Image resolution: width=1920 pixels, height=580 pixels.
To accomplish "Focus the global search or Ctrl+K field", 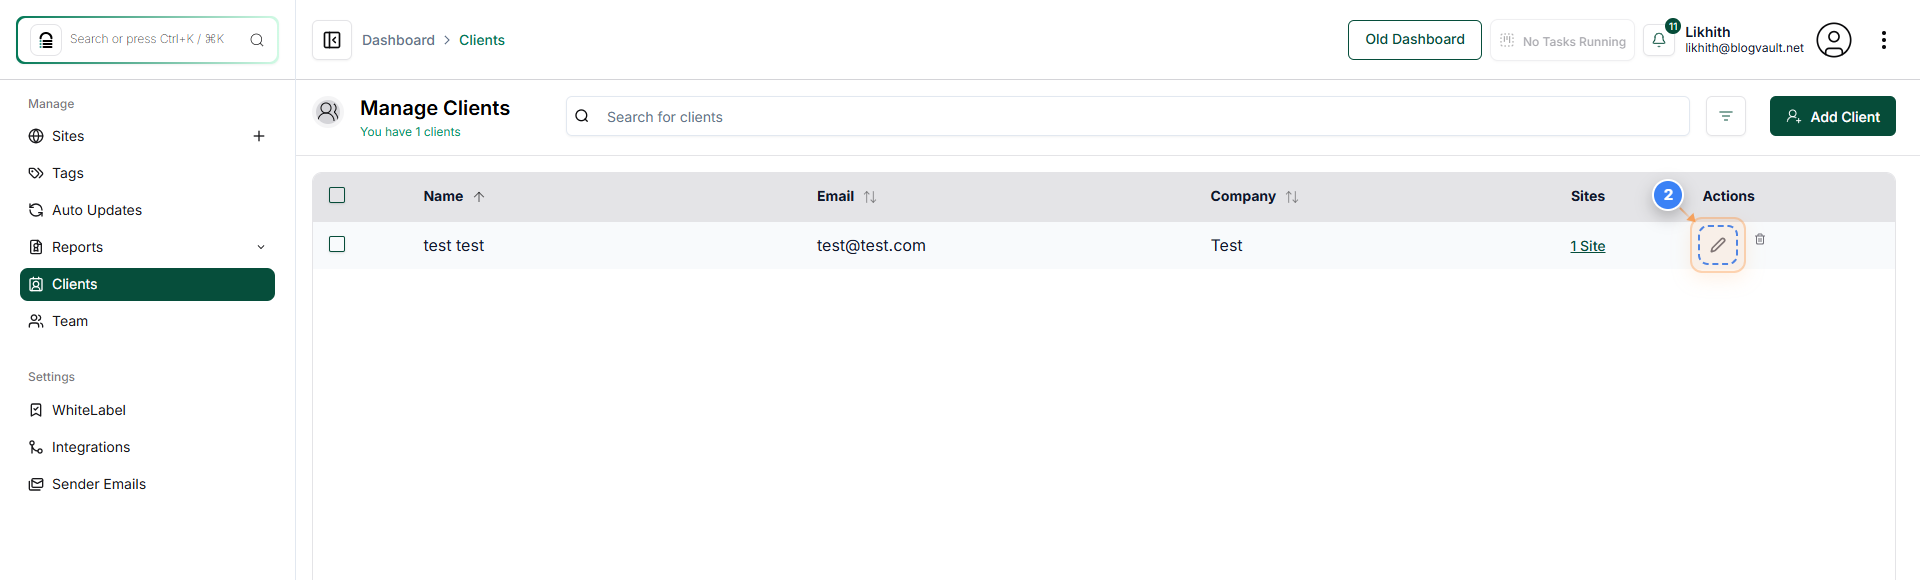I will point(147,40).
